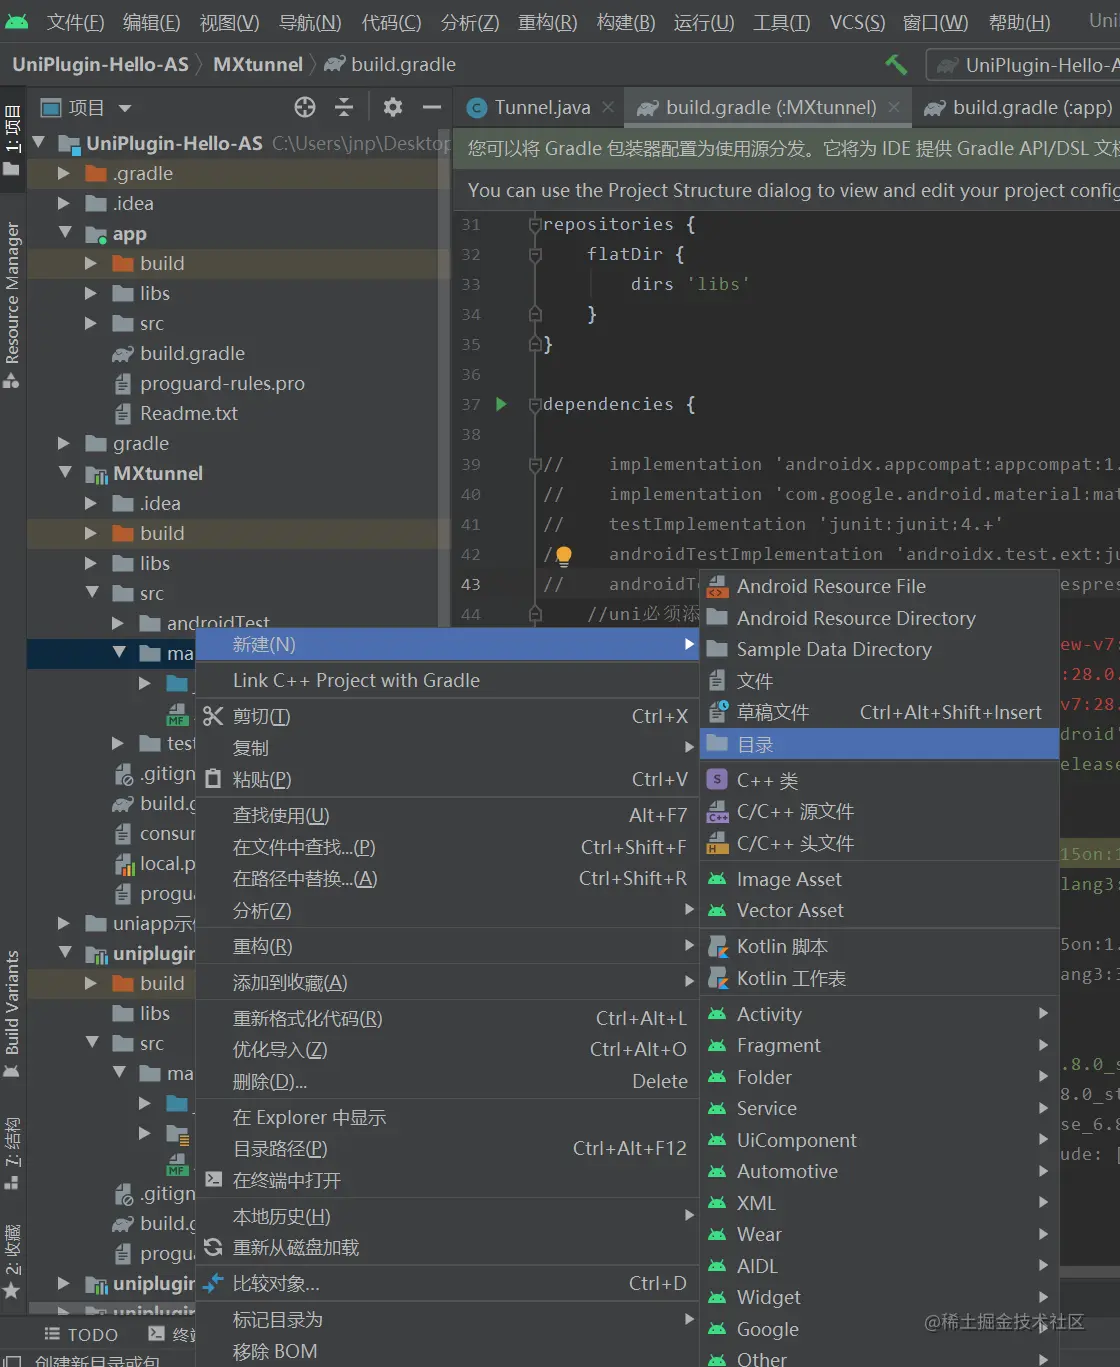Choose Vector Asset entry

(x=880, y=910)
